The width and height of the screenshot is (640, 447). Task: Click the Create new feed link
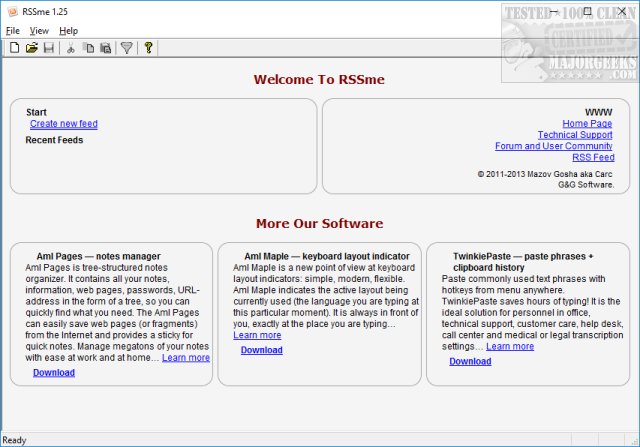pos(64,124)
